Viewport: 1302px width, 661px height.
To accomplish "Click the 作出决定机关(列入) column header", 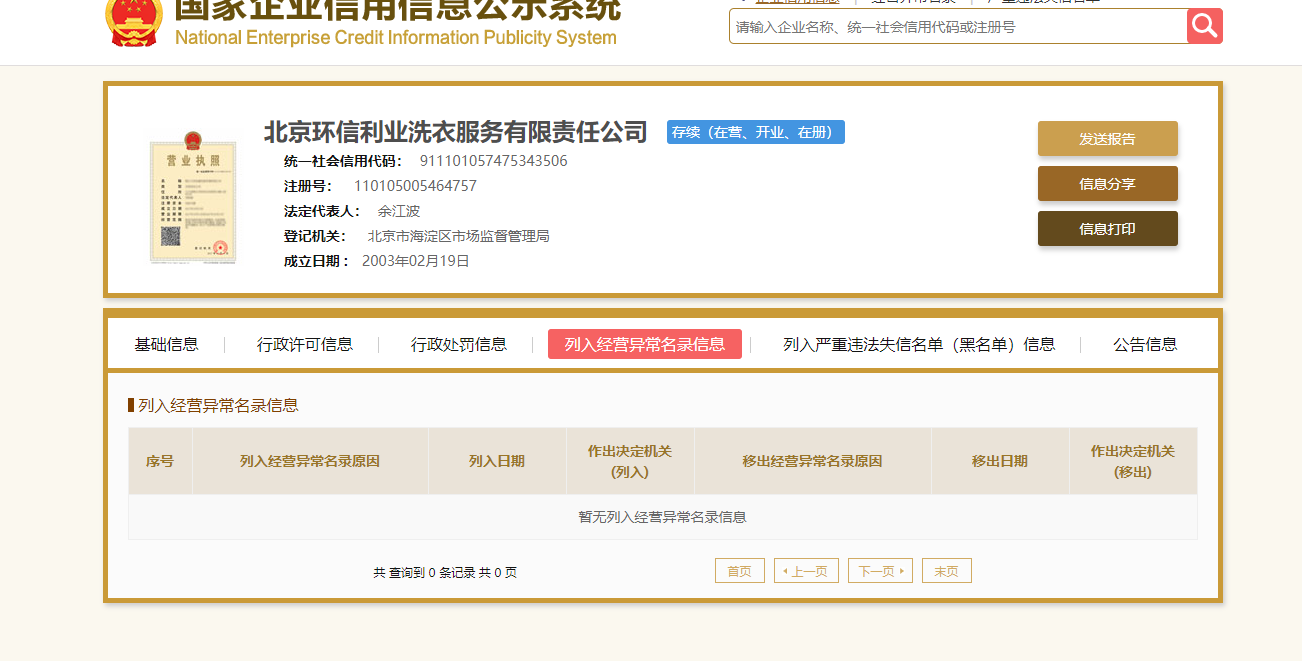I will (630, 461).
